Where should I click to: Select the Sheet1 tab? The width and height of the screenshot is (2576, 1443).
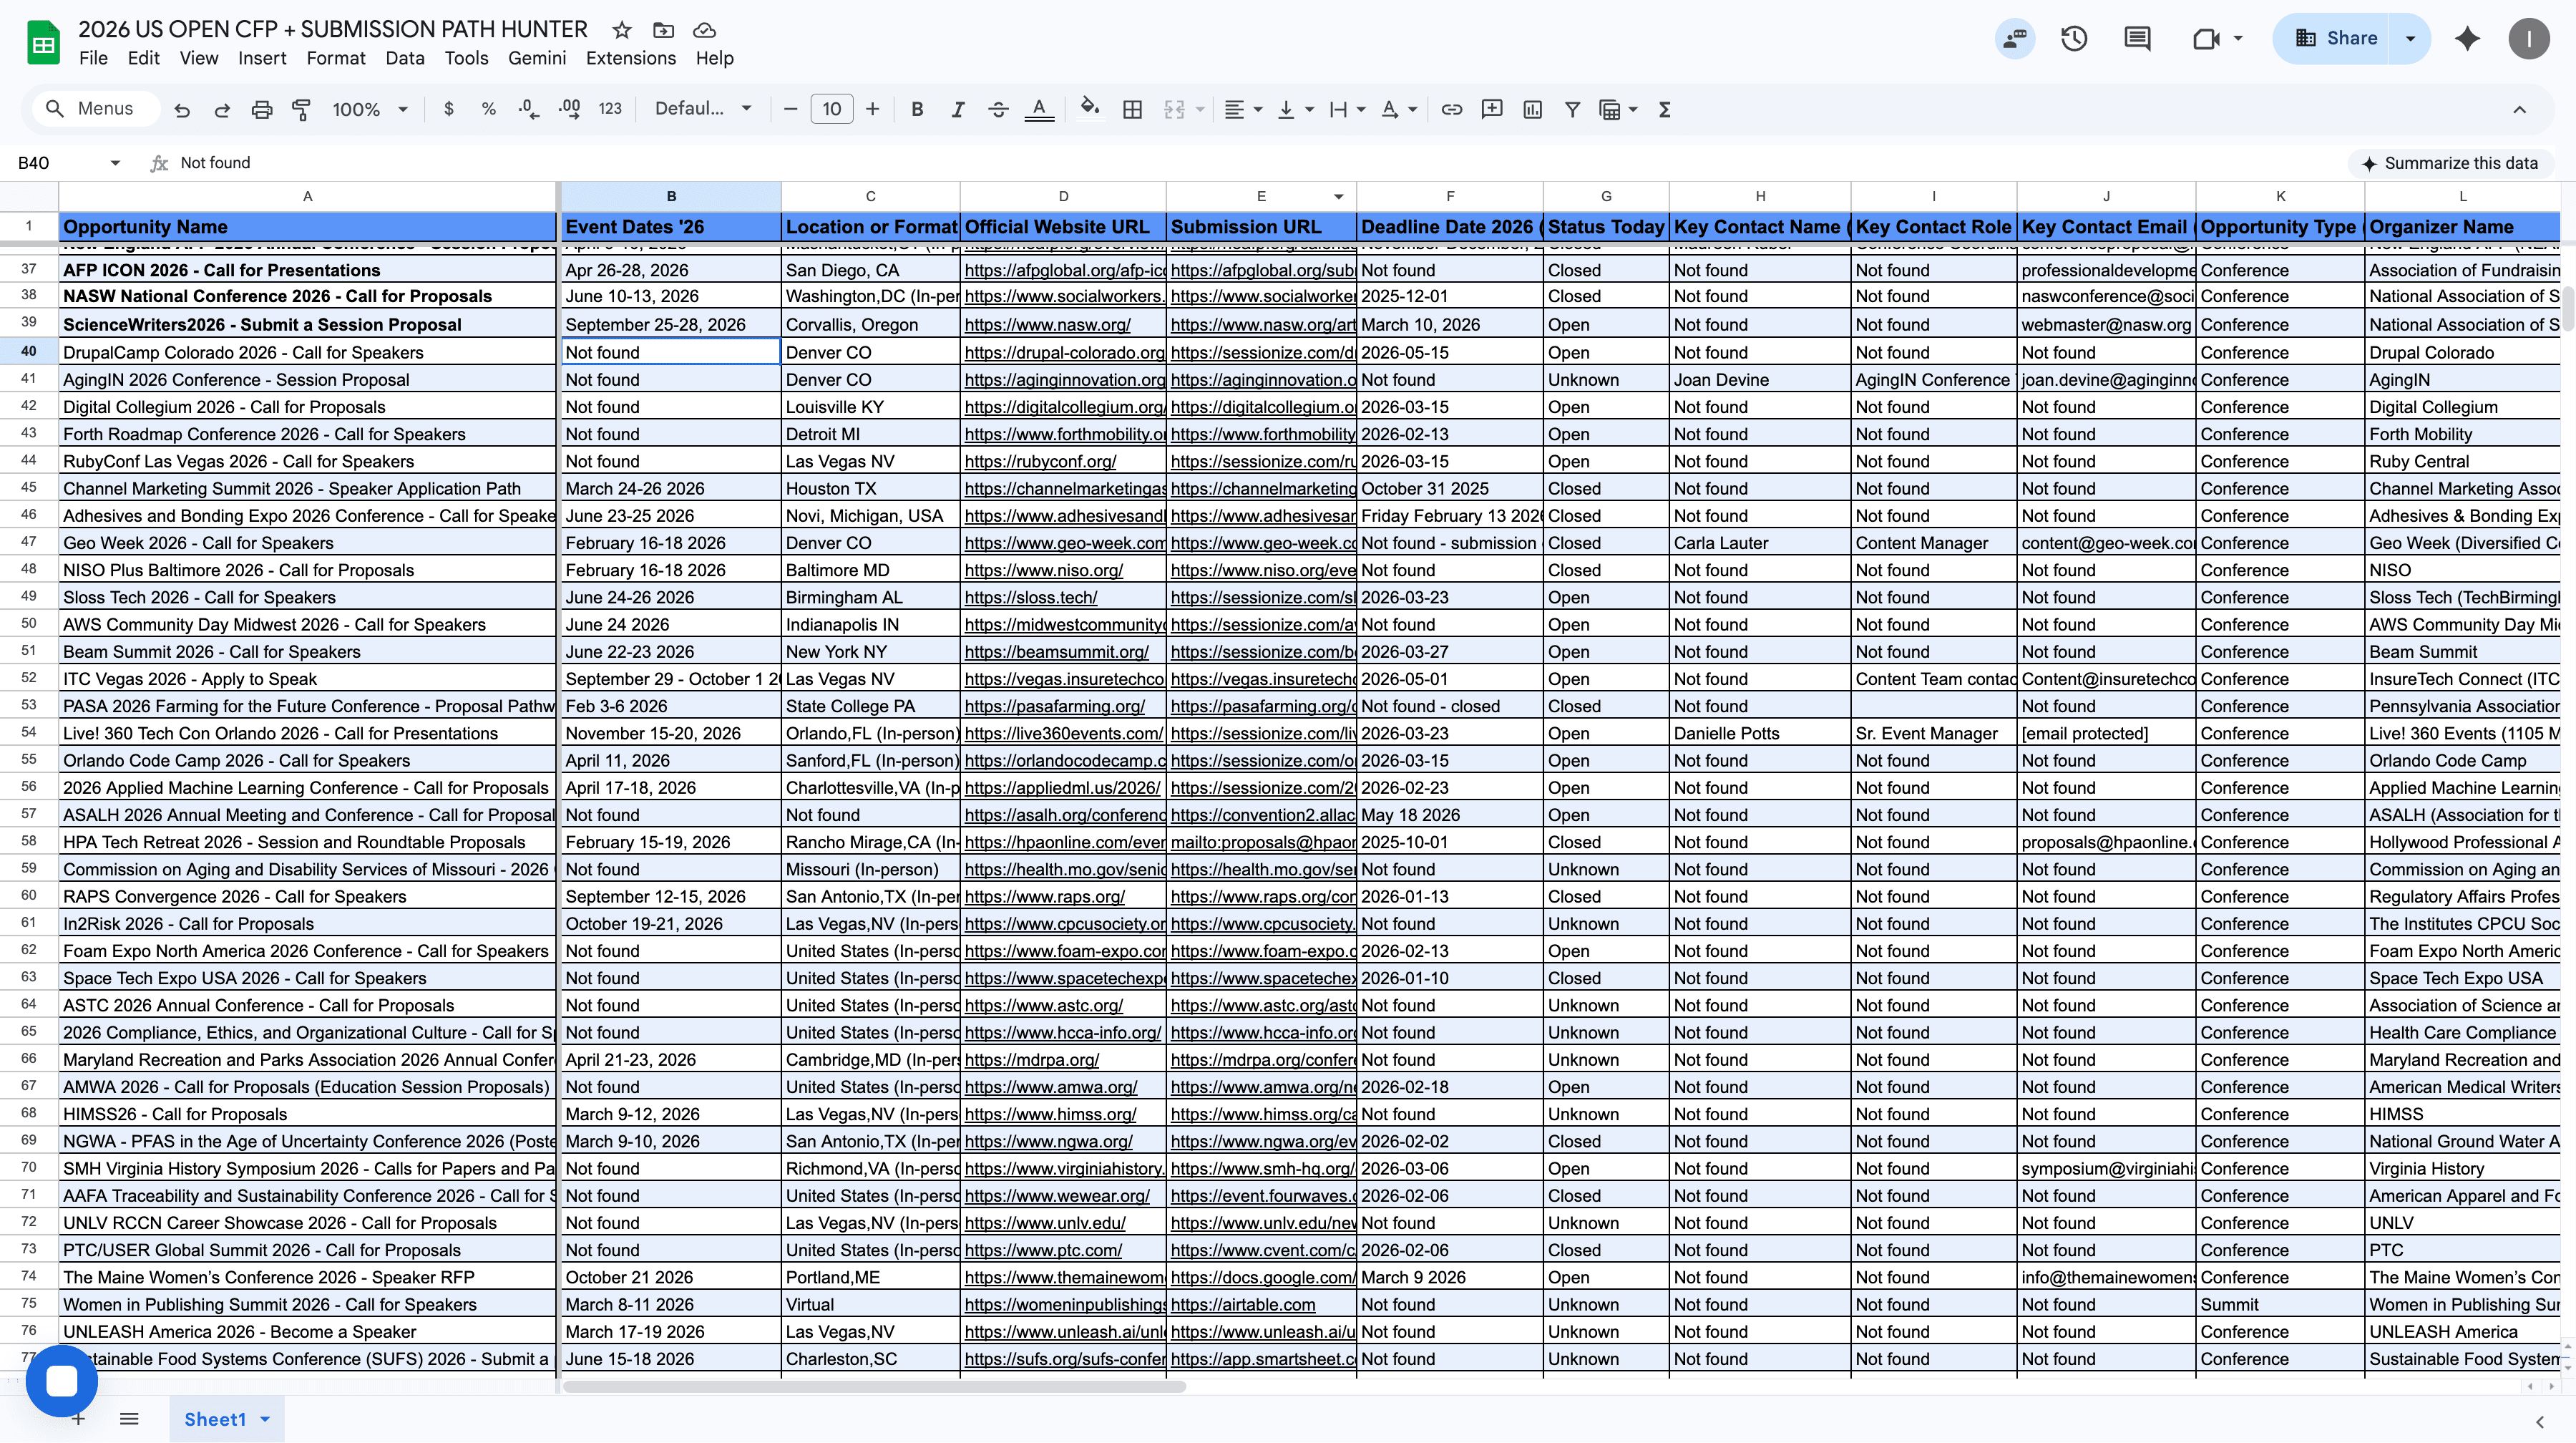(215, 1419)
